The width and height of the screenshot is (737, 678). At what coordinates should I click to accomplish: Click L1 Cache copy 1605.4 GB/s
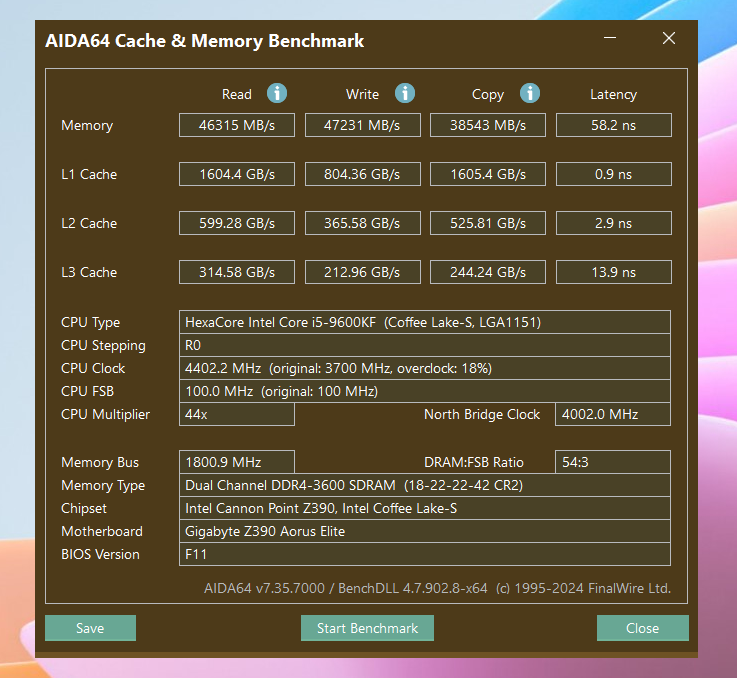[488, 174]
